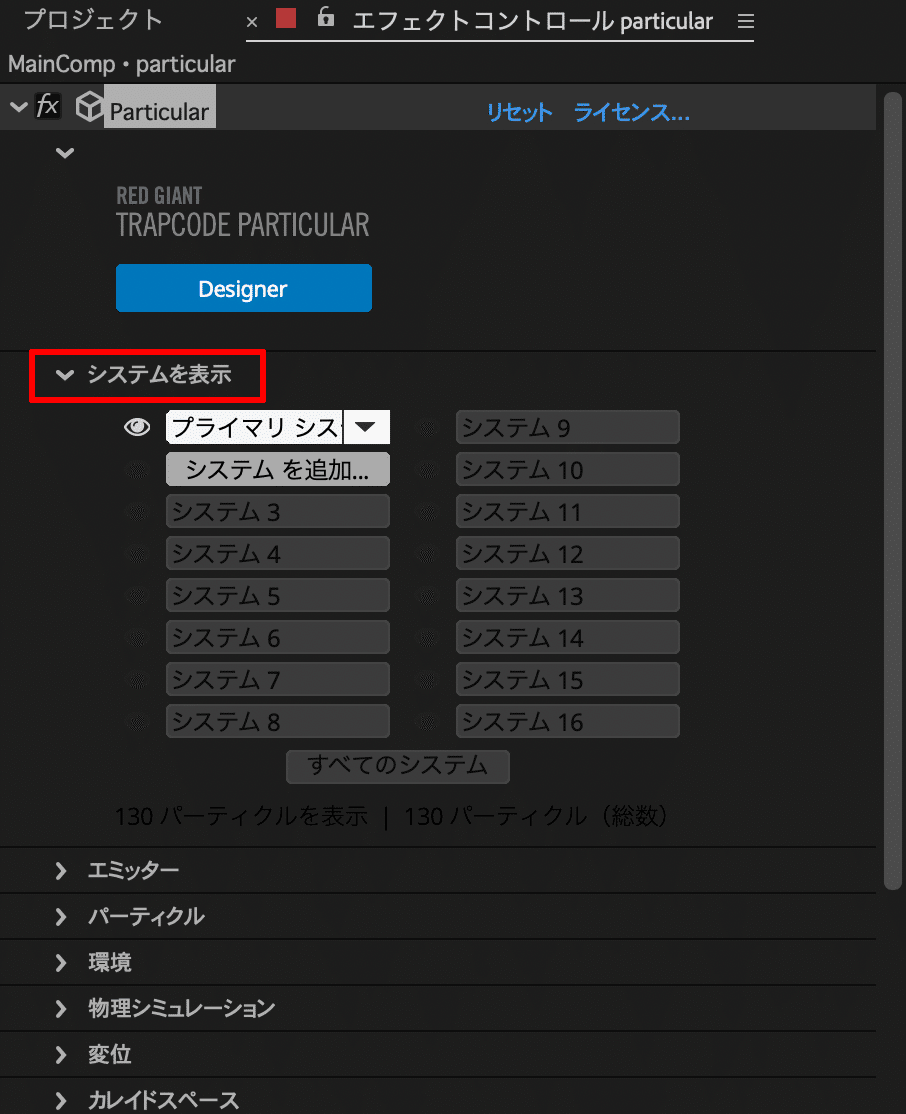Switch to the プロジェクト tab
The image size is (906, 1114).
point(94,19)
